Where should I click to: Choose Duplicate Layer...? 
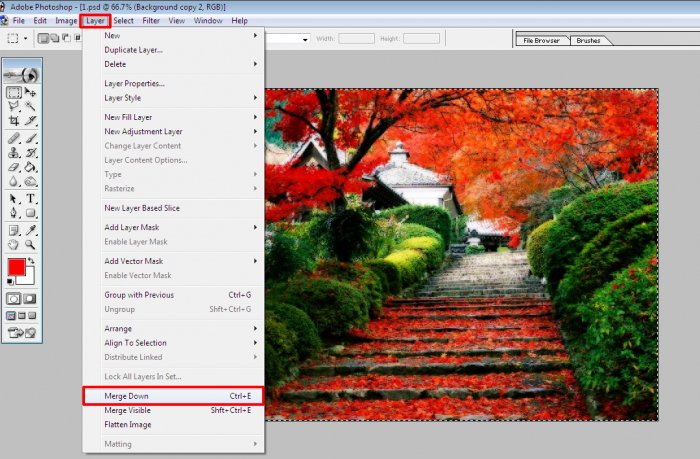[174, 50]
